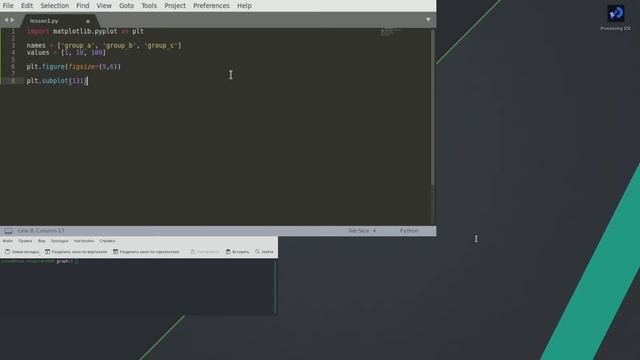The width and height of the screenshot is (640, 360).
Task: Click the Find magnifier icon in terminal toolbar
Action: point(258,252)
